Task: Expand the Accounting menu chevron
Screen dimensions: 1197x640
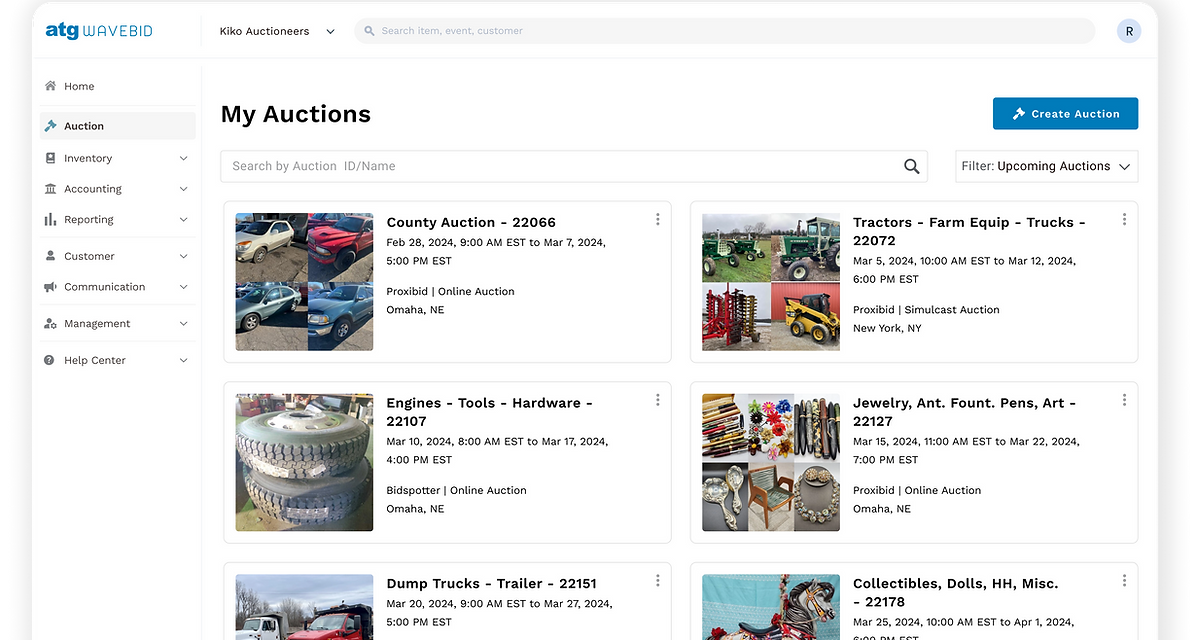Action: tap(183, 189)
